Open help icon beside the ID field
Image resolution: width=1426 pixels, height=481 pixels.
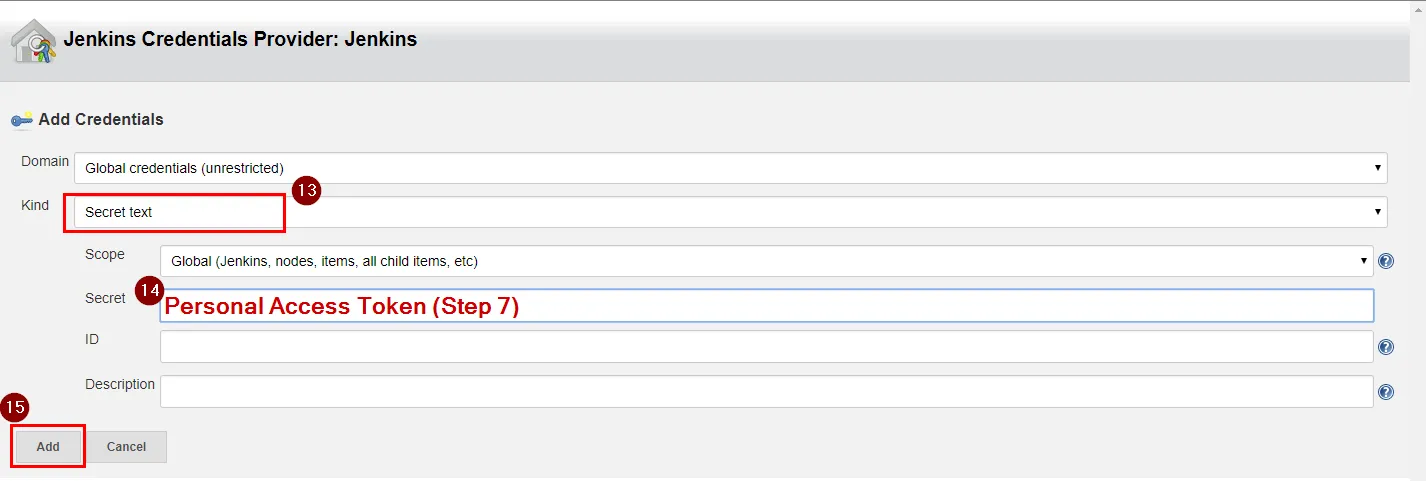click(x=1386, y=347)
